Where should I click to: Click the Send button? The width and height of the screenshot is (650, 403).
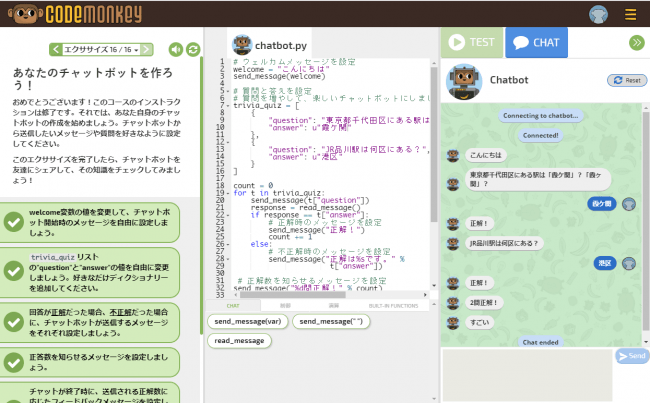[632, 356]
